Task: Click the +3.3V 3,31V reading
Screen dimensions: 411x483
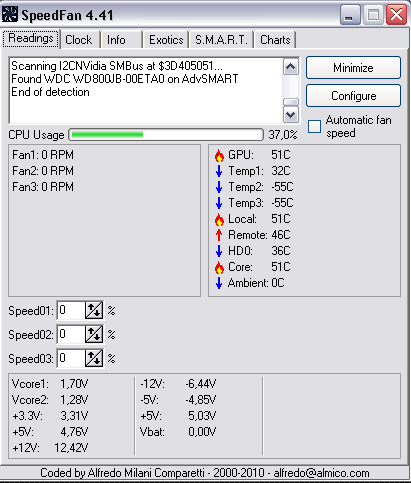Action: click(x=50, y=416)
